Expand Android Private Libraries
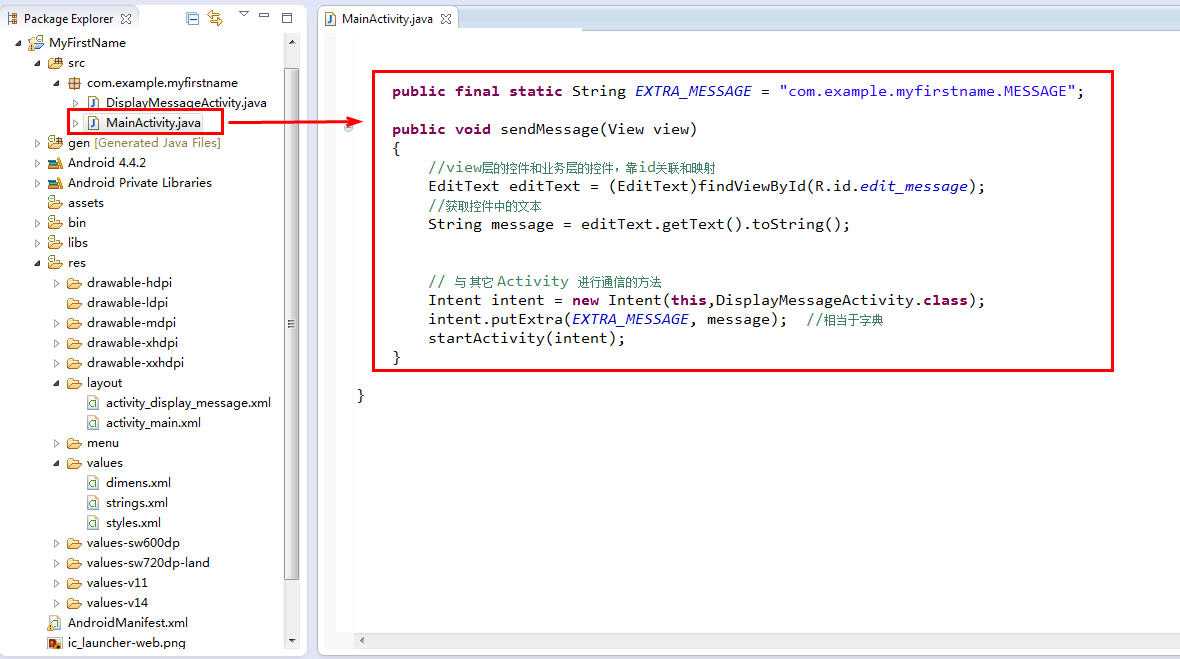This screenshot has width=1180, height=659. click(37, 183)
